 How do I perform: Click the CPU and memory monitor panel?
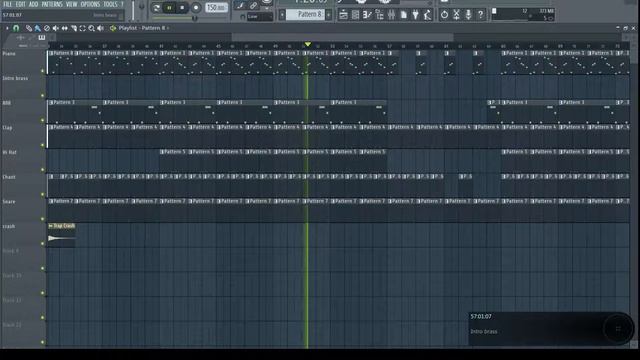pos(523,15)
